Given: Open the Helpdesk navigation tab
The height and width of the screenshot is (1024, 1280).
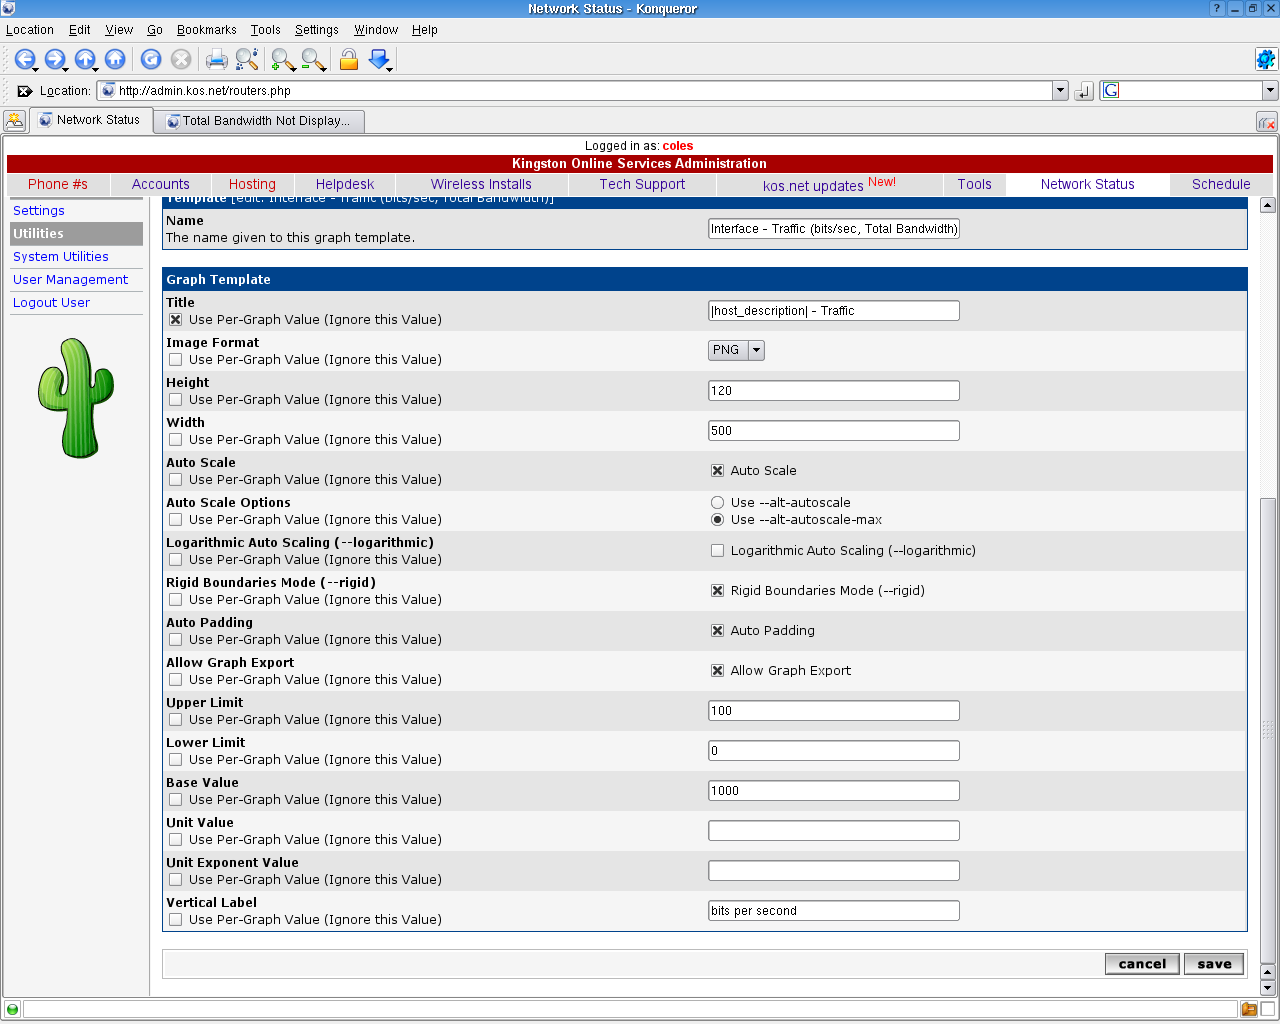Looking at the screenshot, I should coord(345,184).
